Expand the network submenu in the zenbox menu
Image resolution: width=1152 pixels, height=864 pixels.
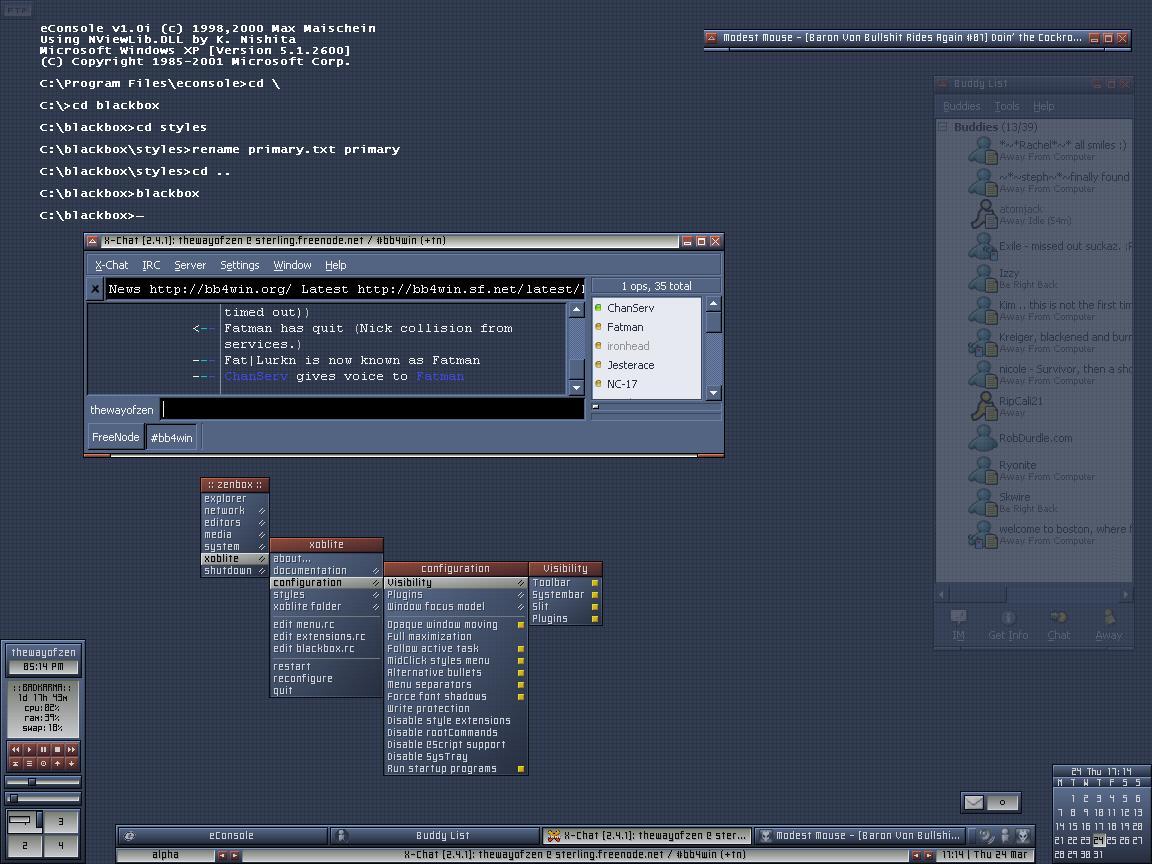click(235, 511)
